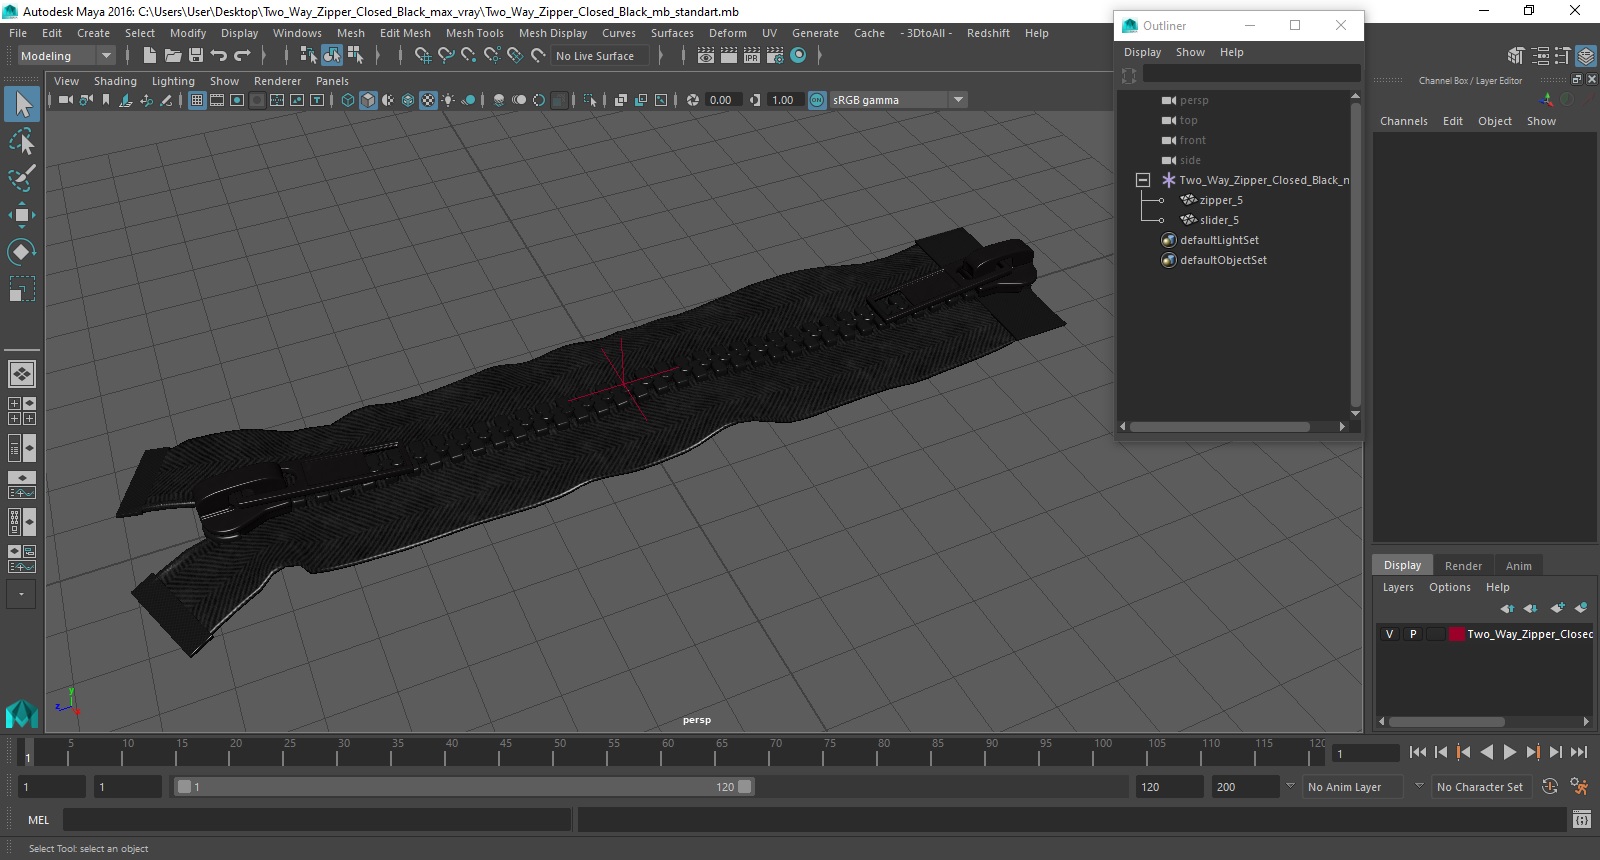Screen dimensions: 1600x860
Task: Click the Undo arrow icon
Action: coord(219,56)
